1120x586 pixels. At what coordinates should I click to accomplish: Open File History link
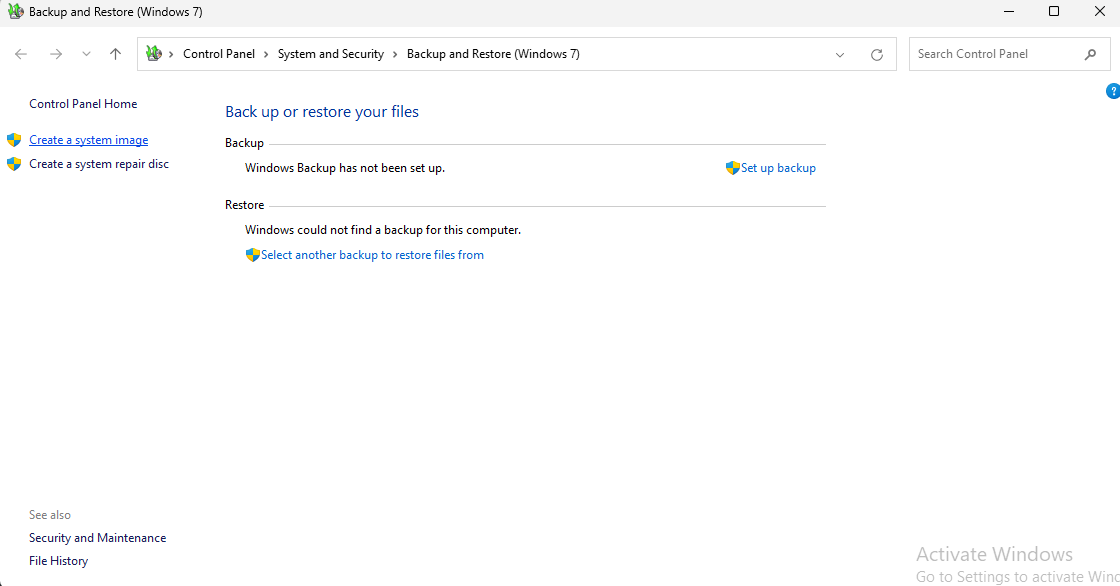(58, 561)
